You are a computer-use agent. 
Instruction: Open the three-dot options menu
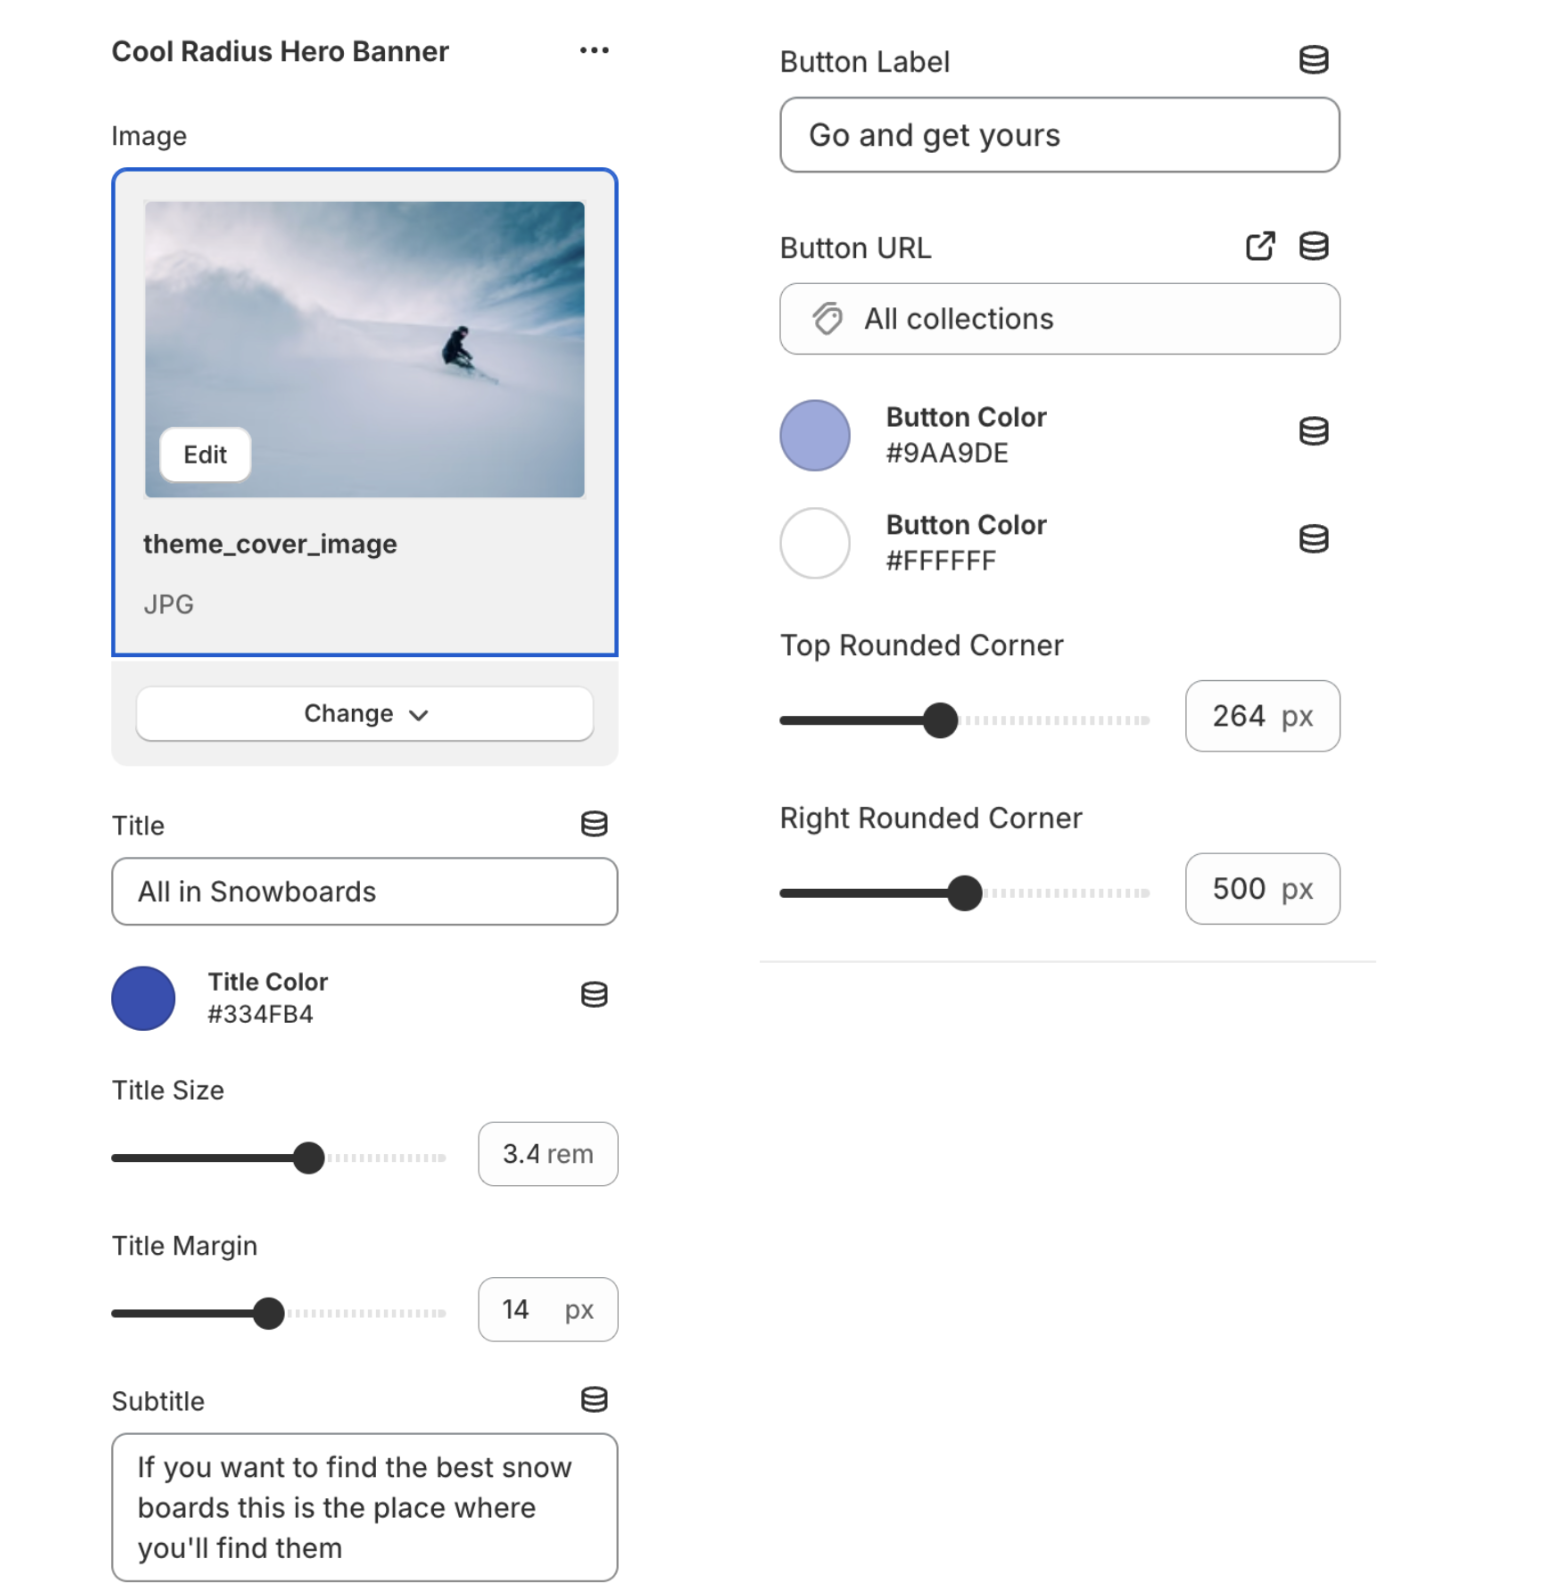(593, 49)
